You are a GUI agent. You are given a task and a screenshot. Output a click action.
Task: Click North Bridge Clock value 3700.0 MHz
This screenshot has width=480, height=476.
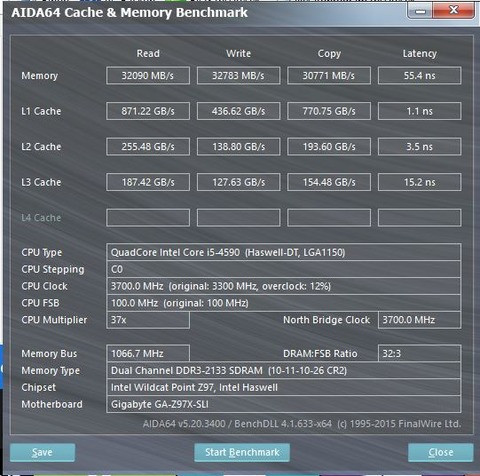click(420, 320)
